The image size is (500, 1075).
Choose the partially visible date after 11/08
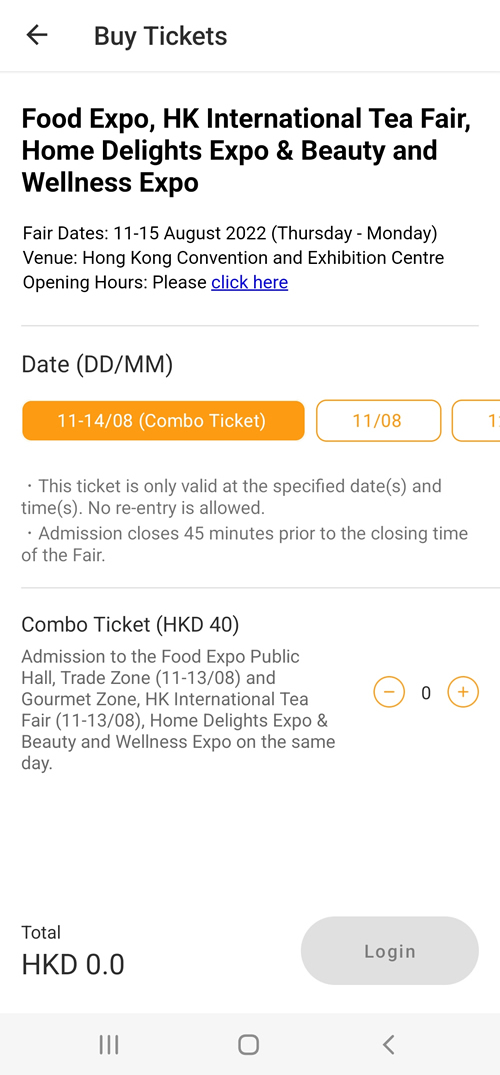(x=476, y=420)
